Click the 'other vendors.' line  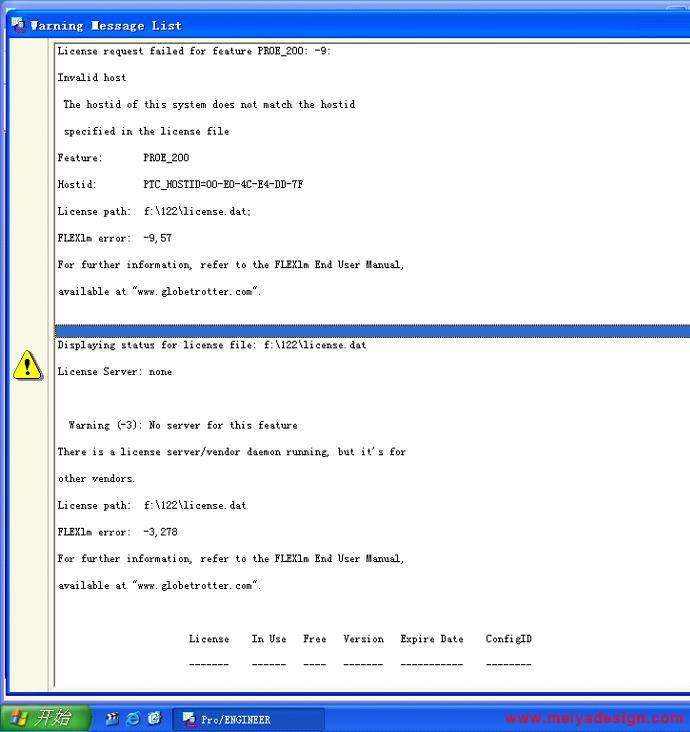click(x=97, y=479)
